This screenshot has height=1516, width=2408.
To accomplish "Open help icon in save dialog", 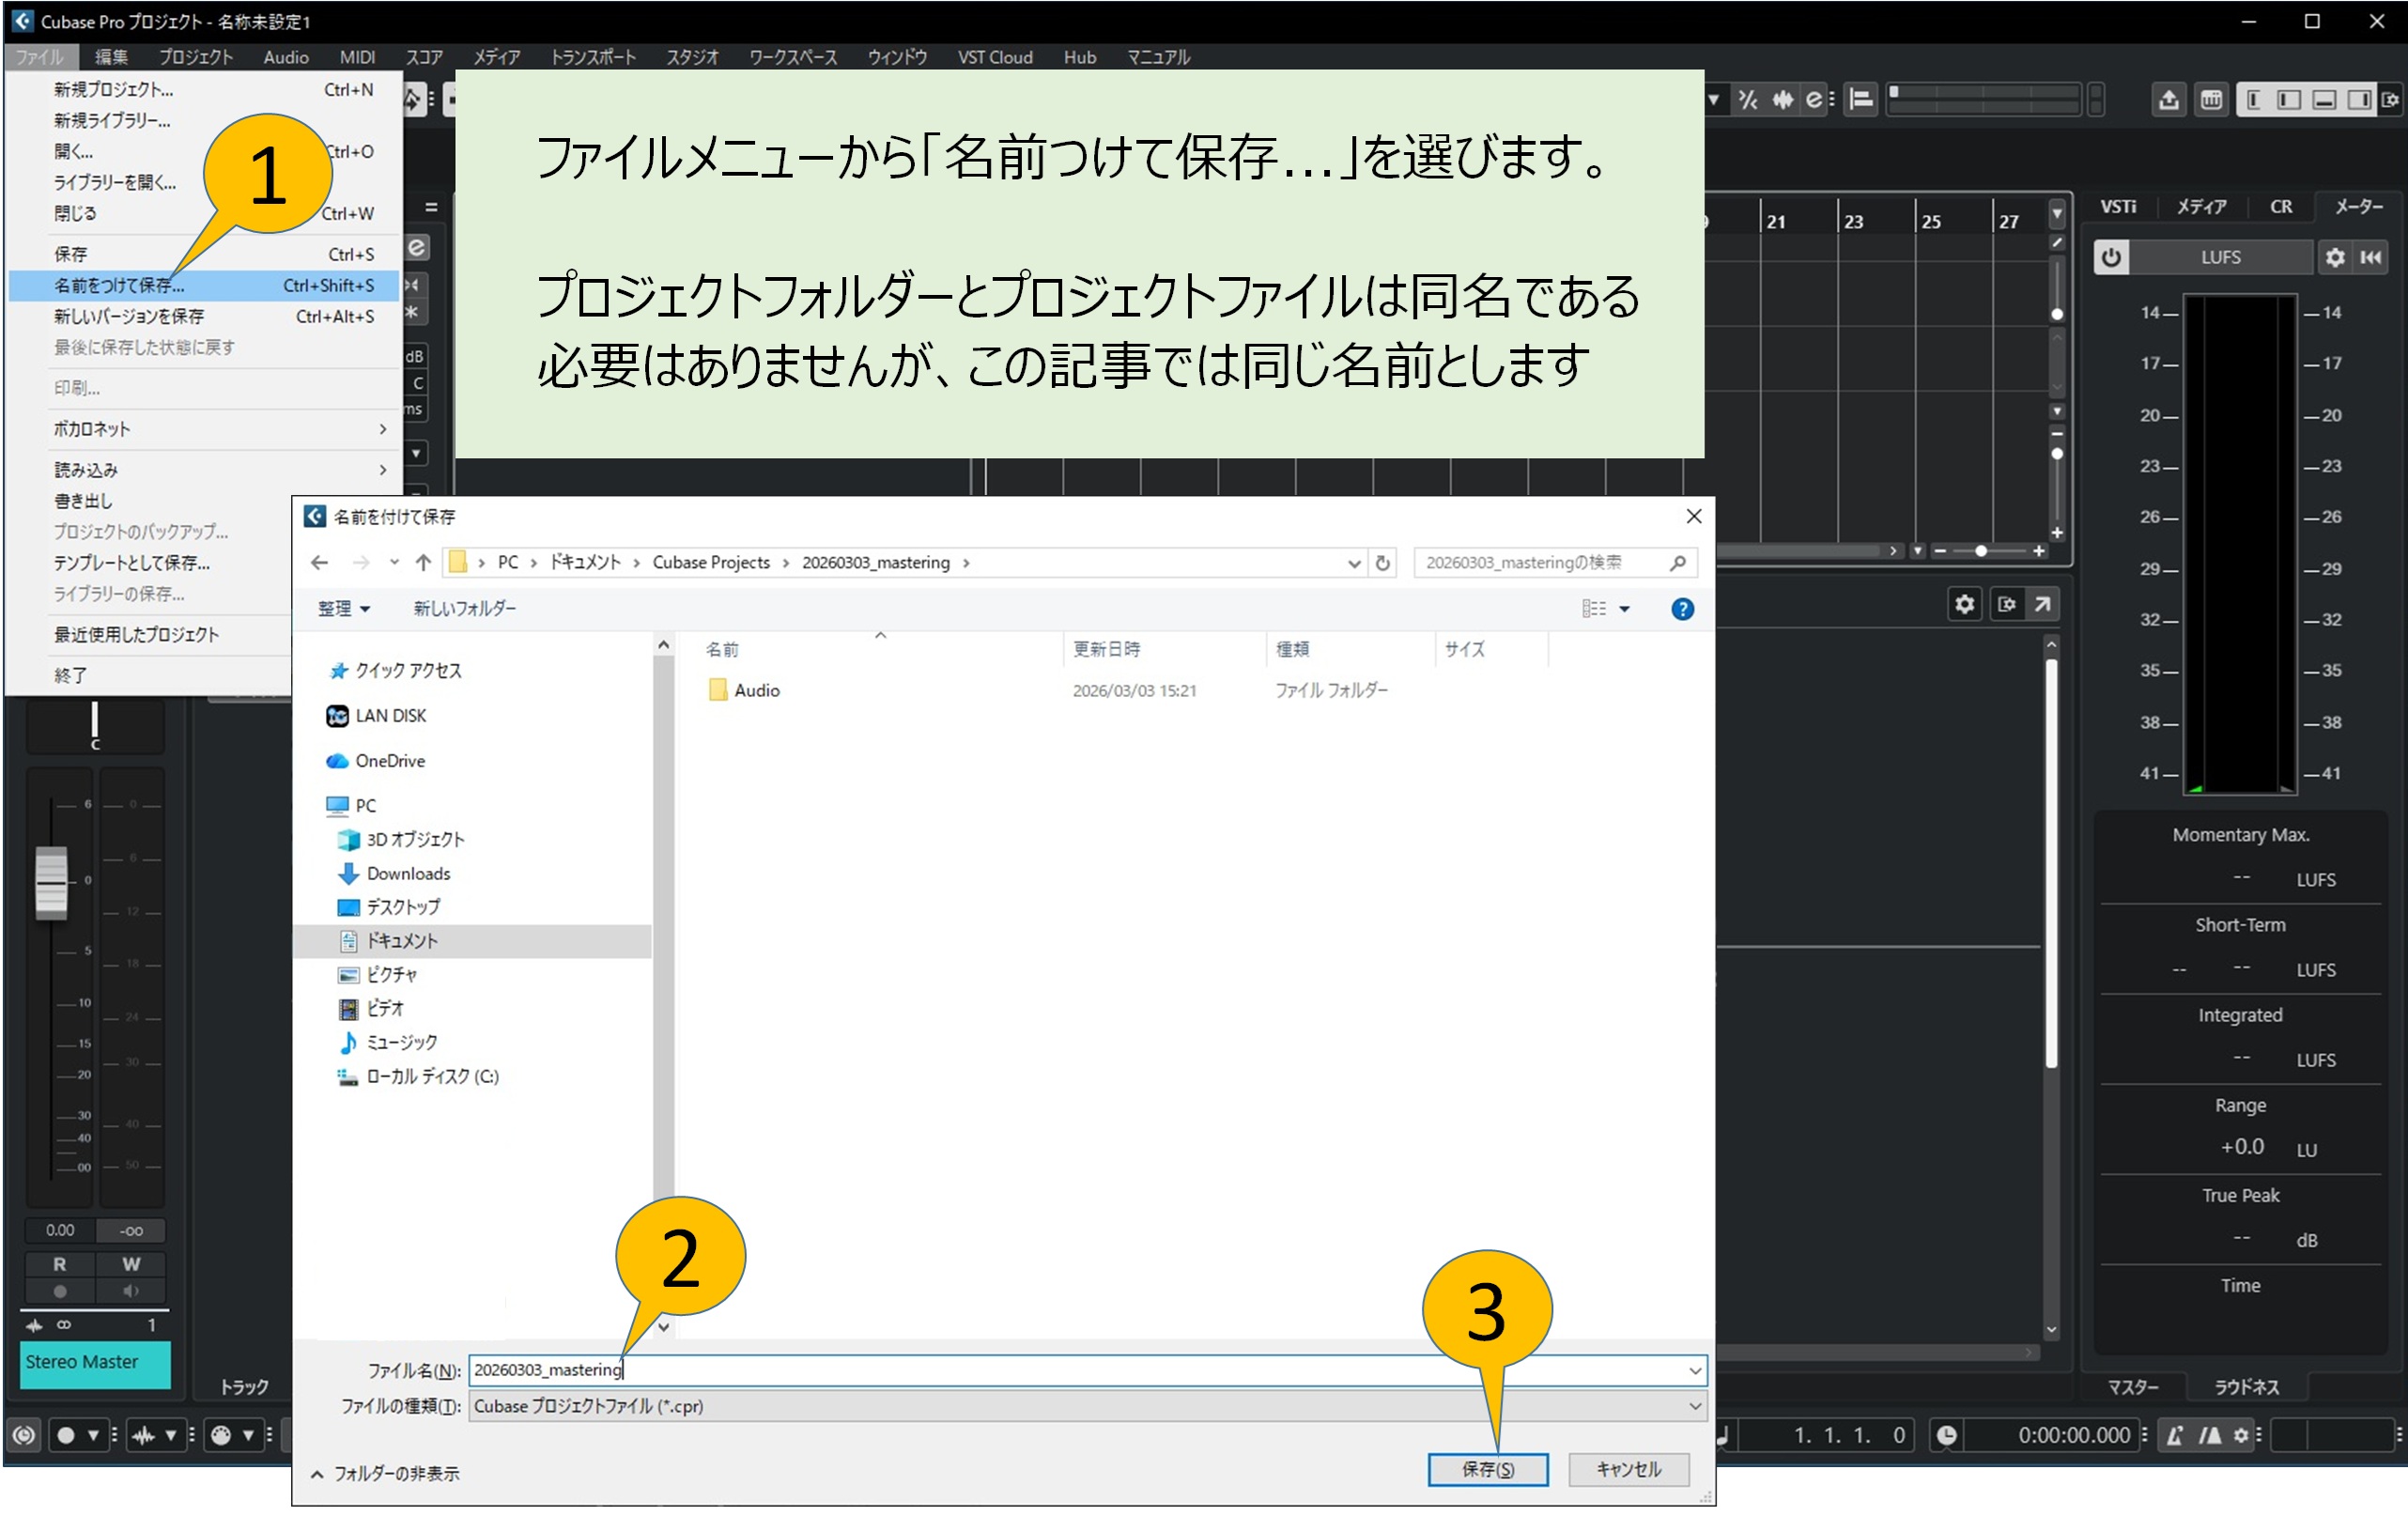I will (1682, 609).
